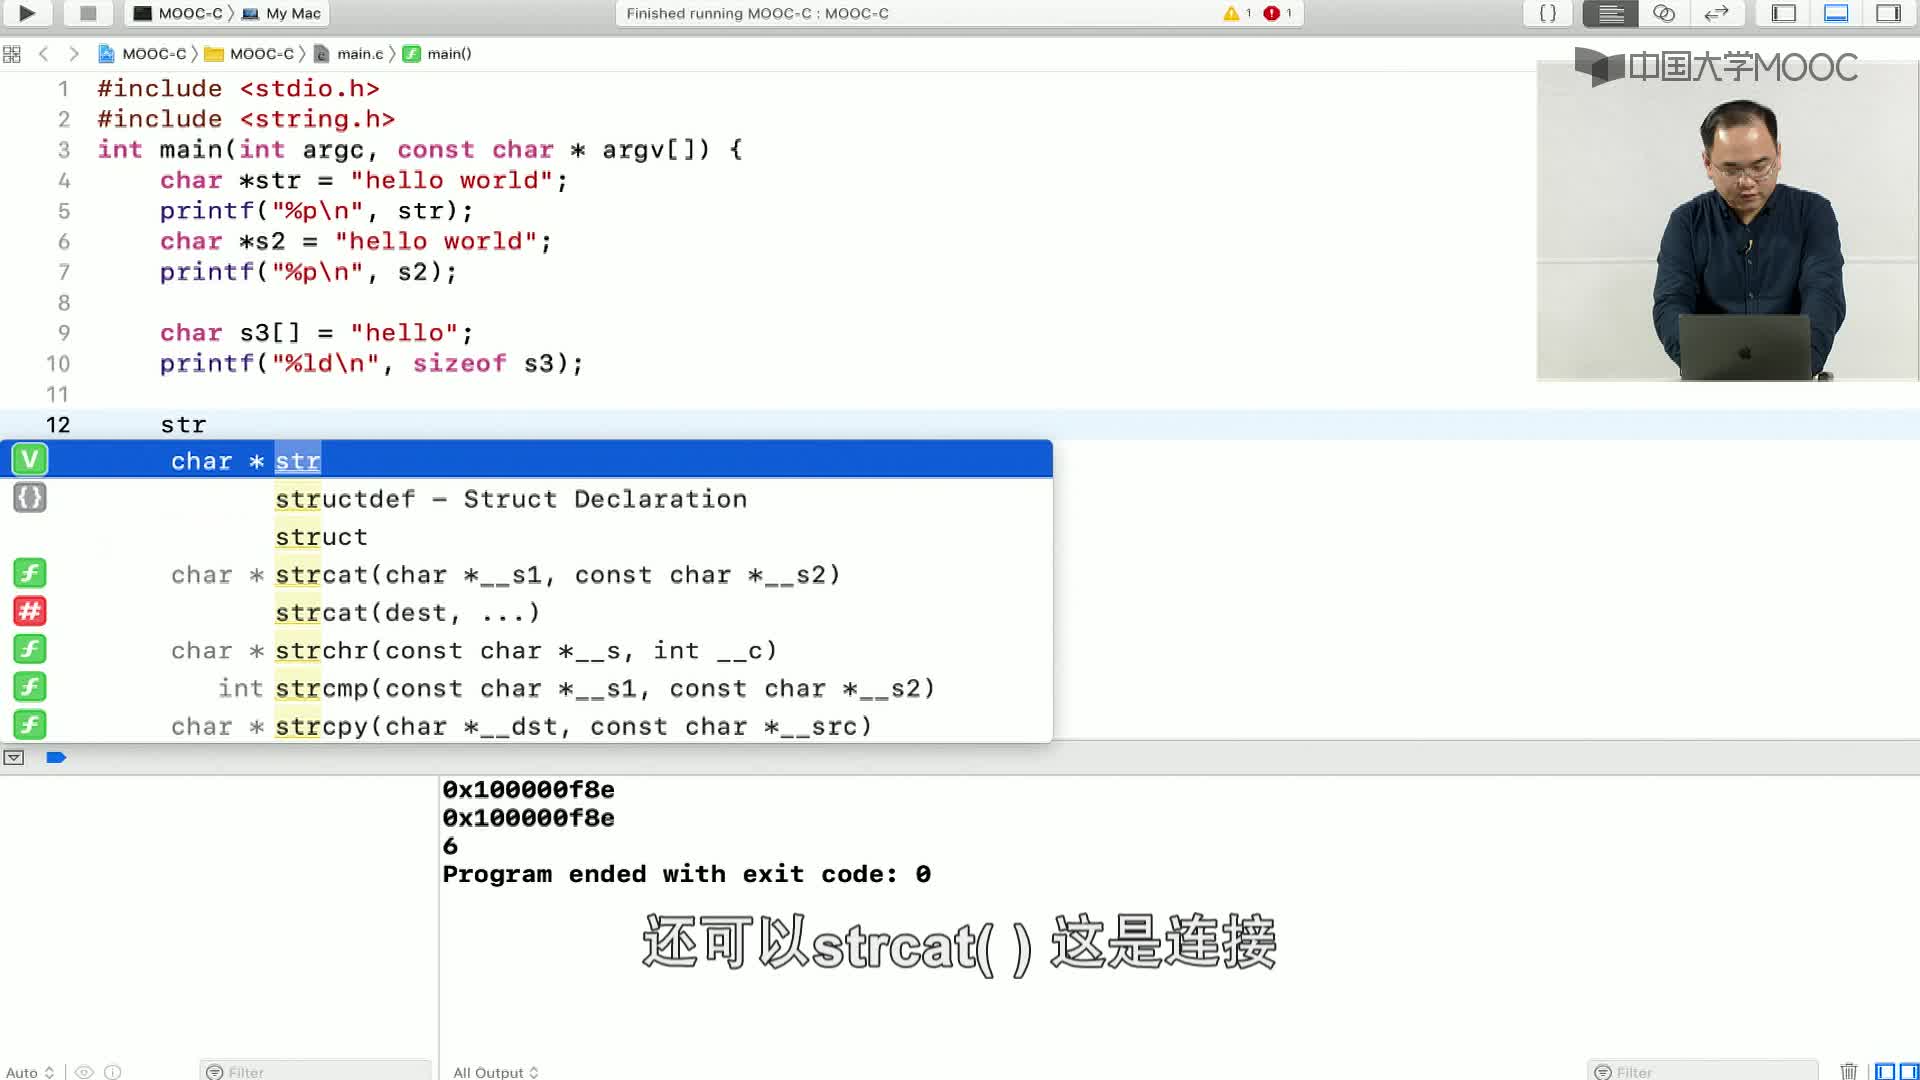
Task: Click the console Filter field
Action: [1702, 1072]
